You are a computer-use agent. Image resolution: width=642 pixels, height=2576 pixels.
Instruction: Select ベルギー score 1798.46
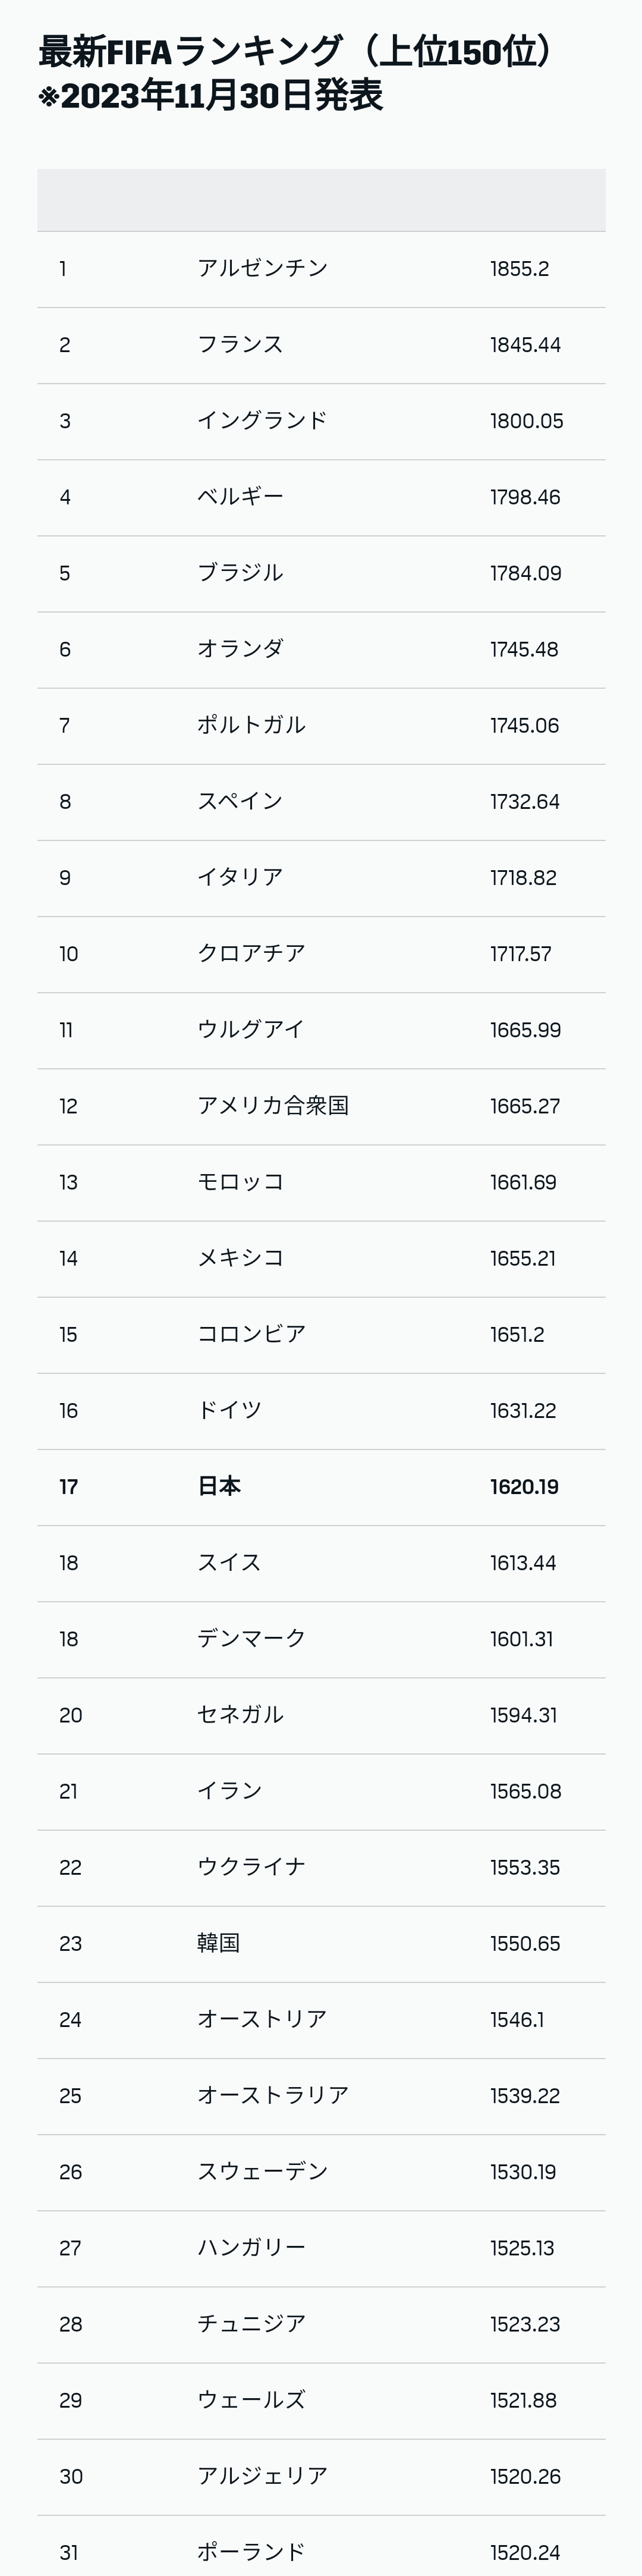click(x=524, y=497)
